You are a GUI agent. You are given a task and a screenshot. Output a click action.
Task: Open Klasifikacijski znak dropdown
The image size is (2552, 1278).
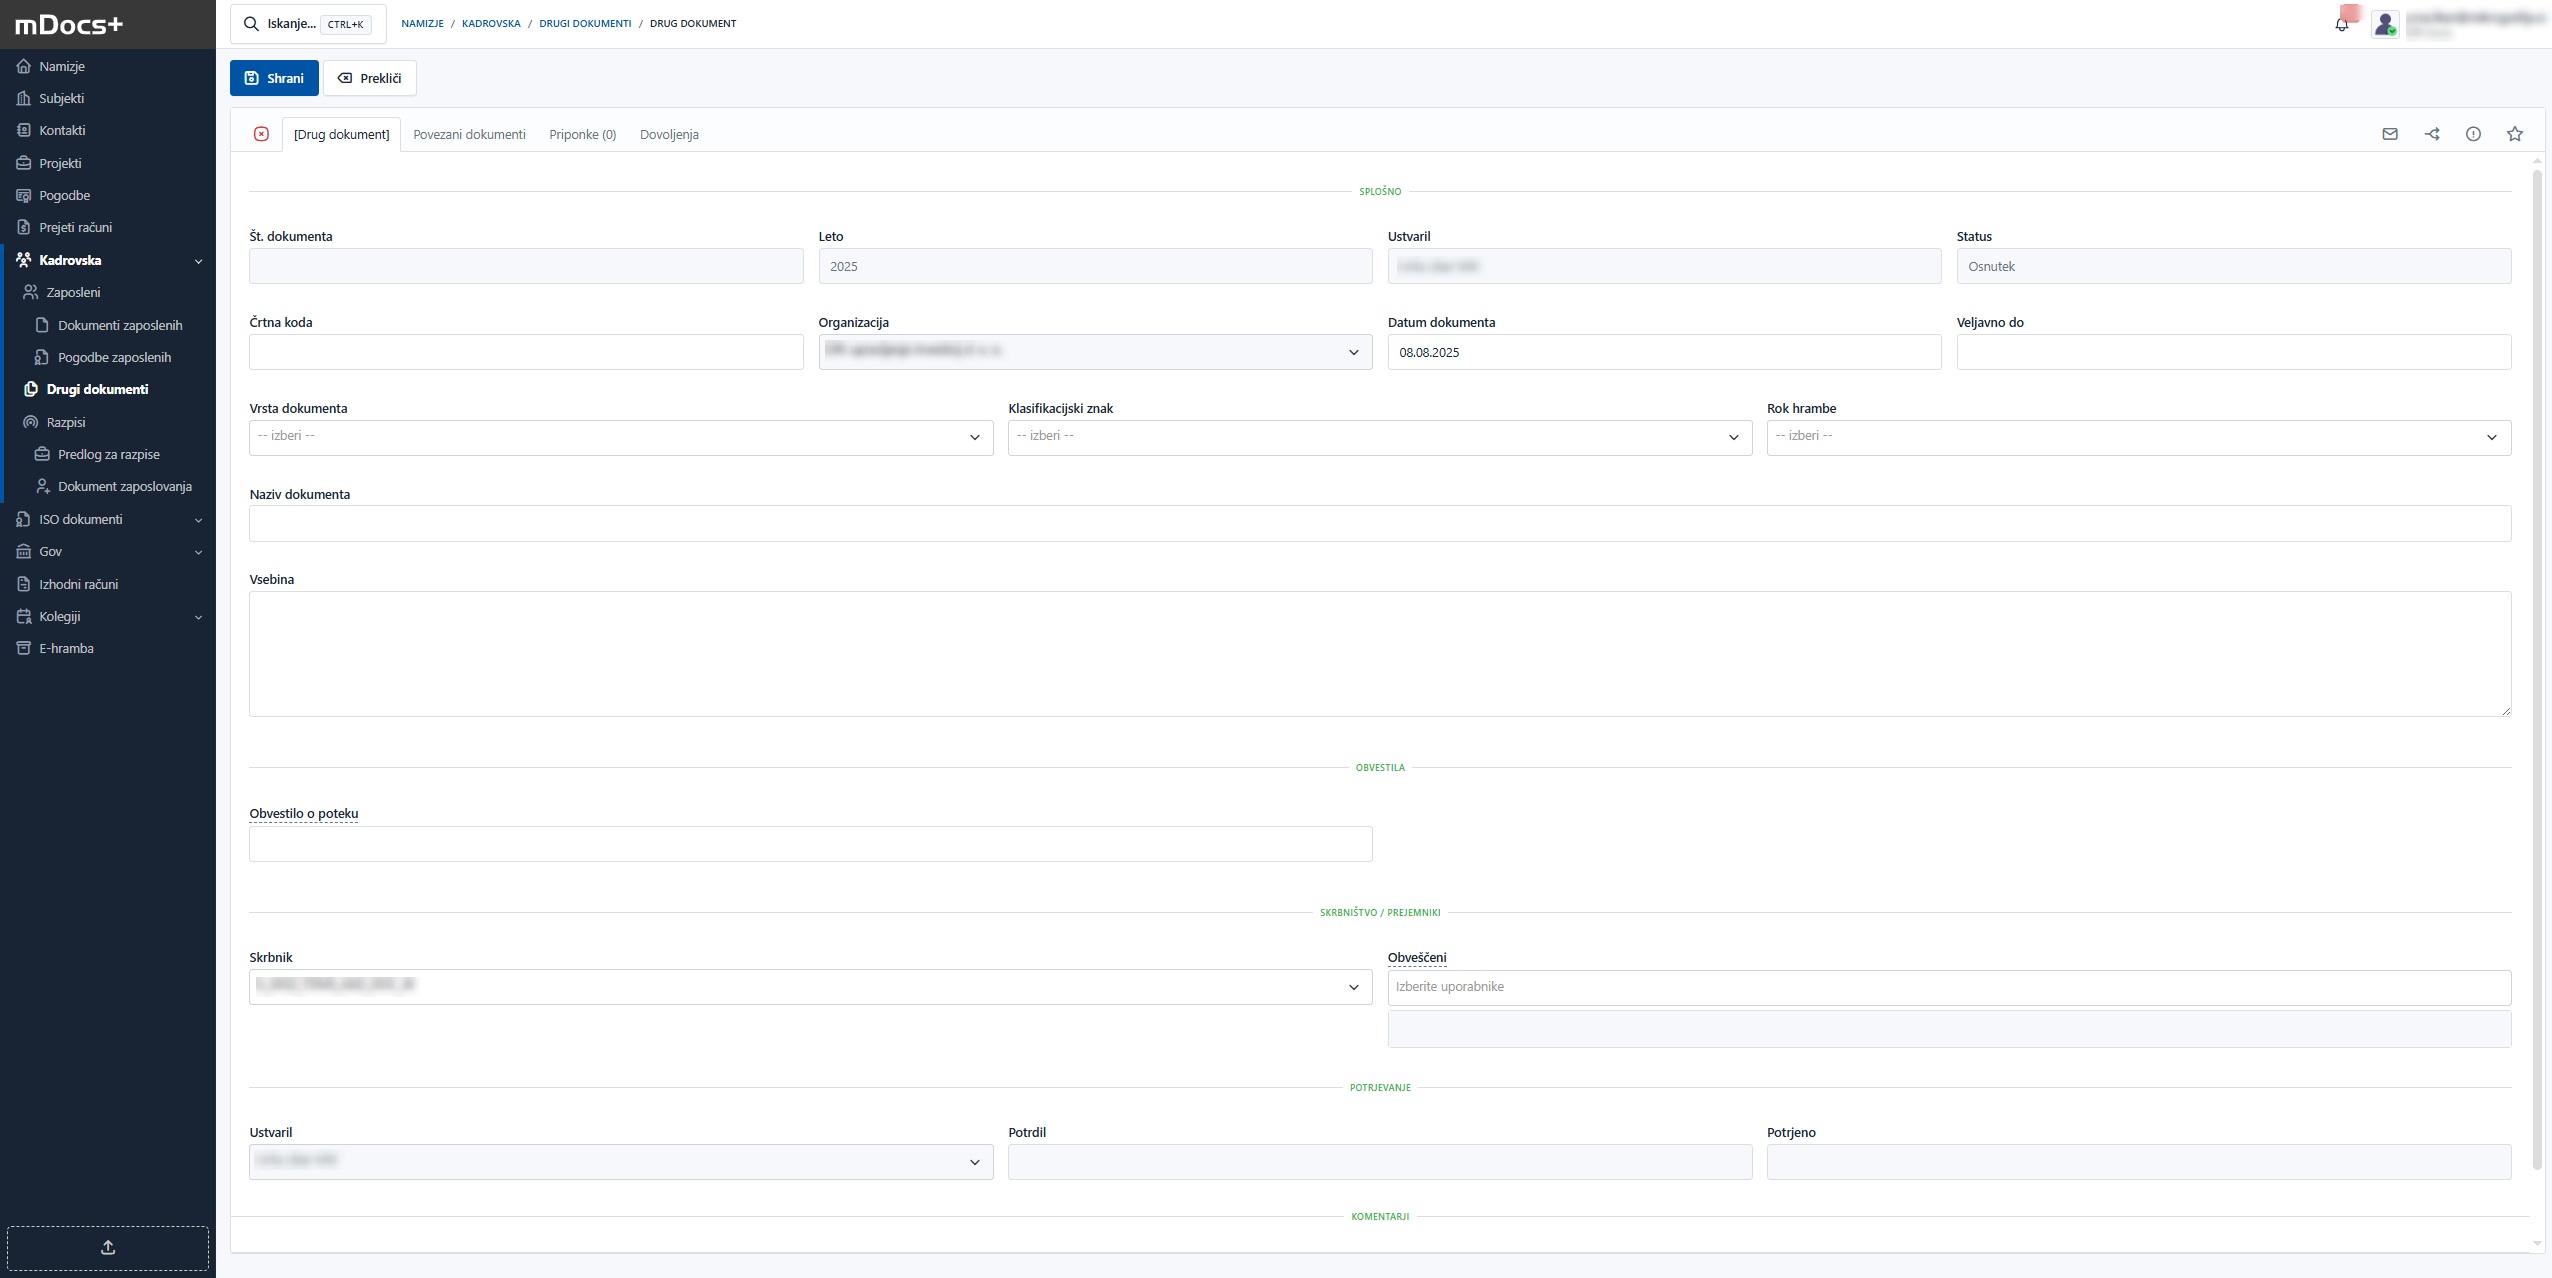(1379, 437)
